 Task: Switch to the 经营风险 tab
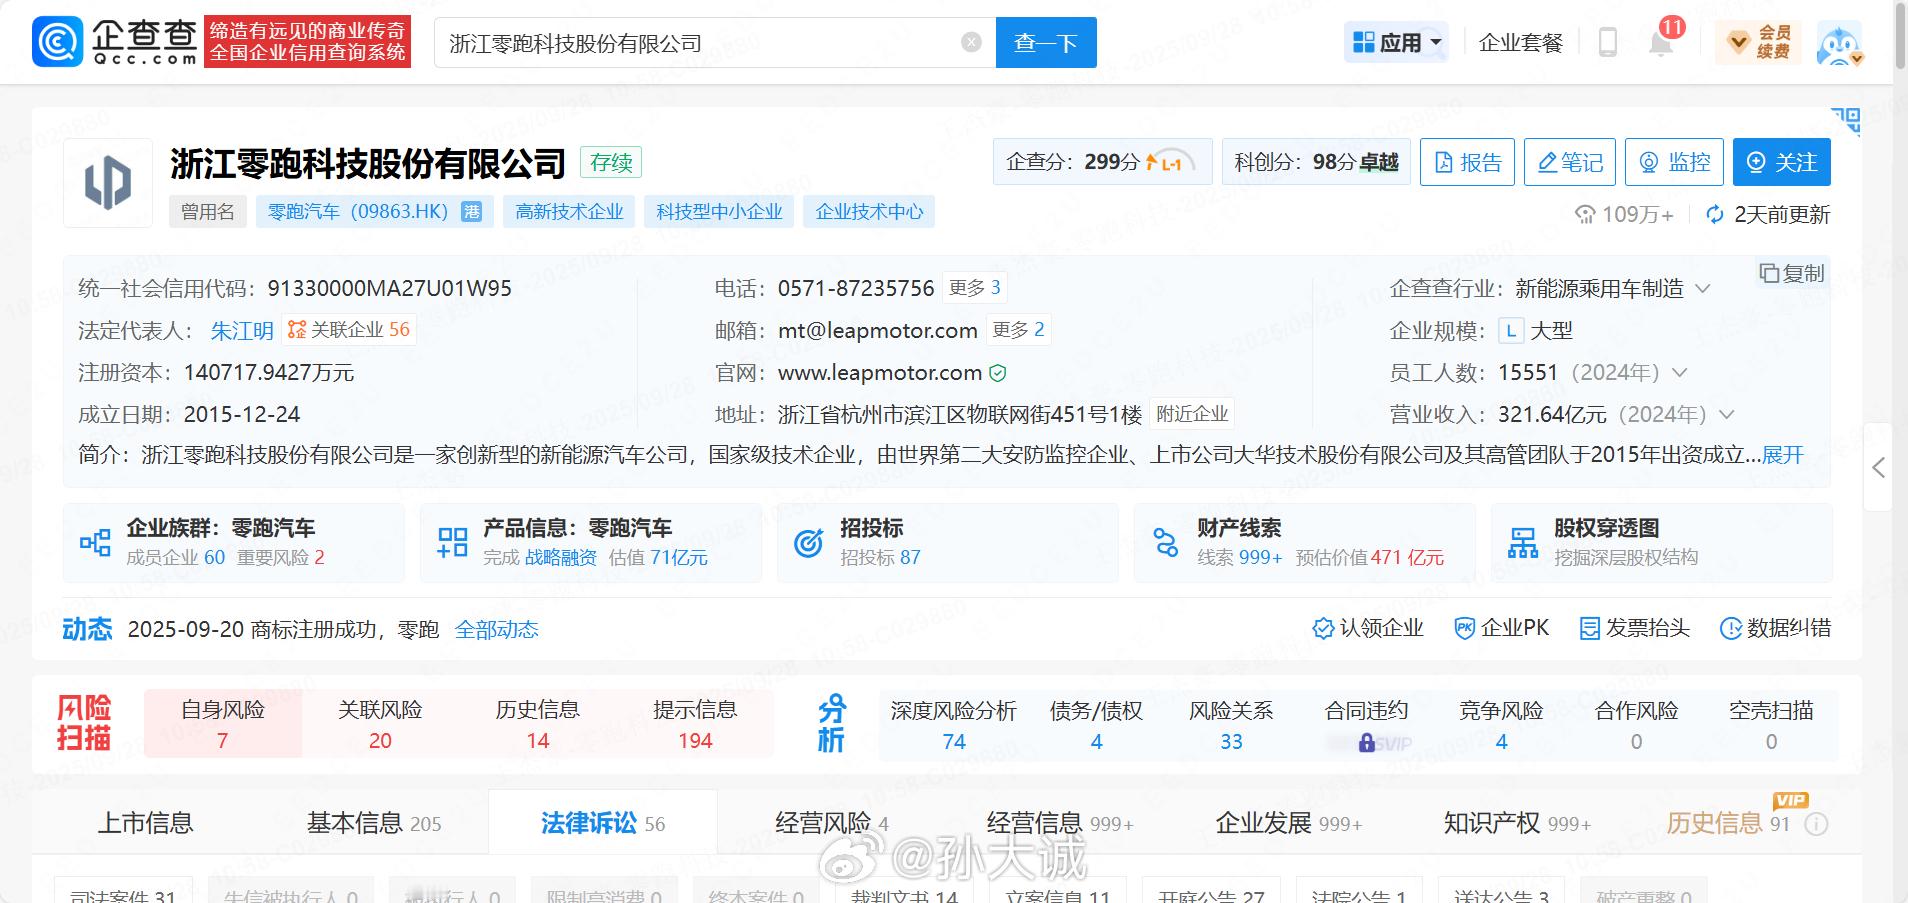tap(832, 823)
